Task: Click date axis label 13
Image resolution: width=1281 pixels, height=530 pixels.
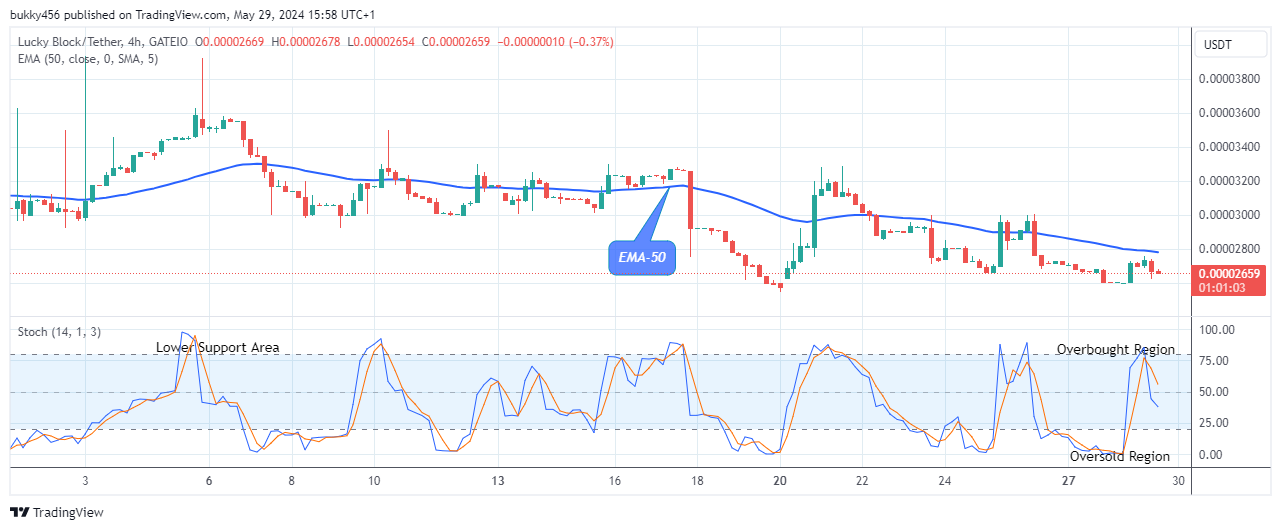Action: click(x=497, y=481)
